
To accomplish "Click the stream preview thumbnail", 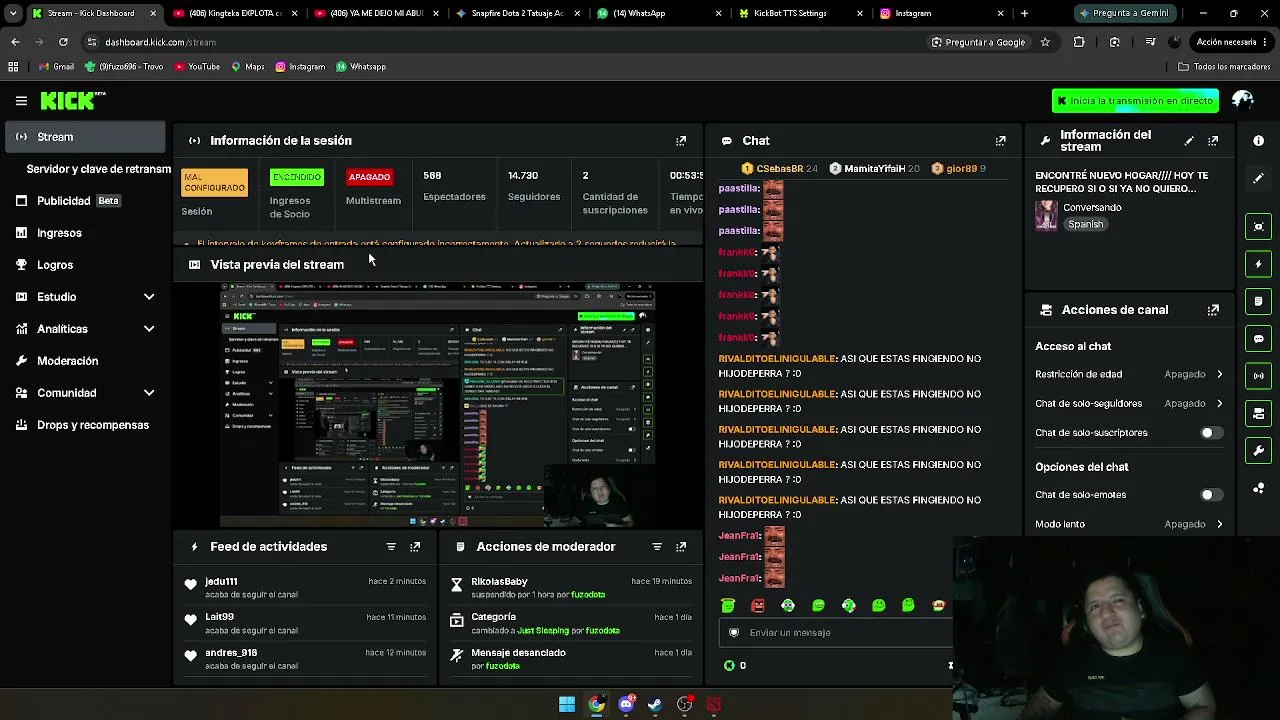I will (437, 405).
